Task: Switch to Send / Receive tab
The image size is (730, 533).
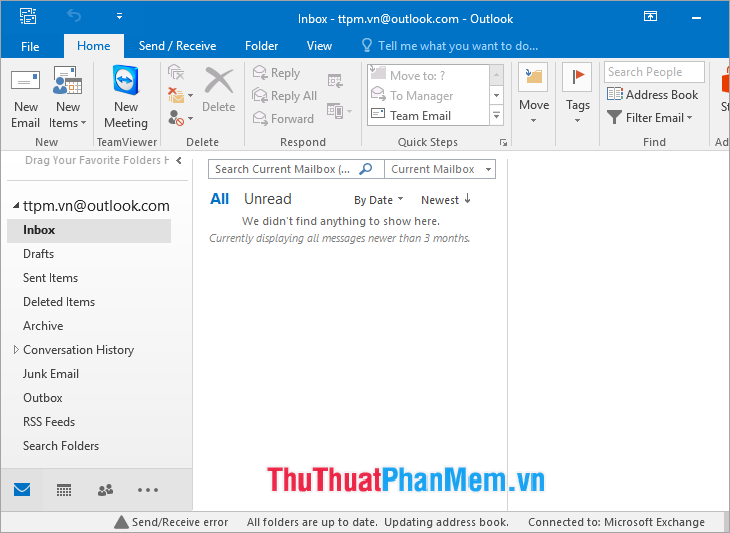Action: tap(177, 46)
